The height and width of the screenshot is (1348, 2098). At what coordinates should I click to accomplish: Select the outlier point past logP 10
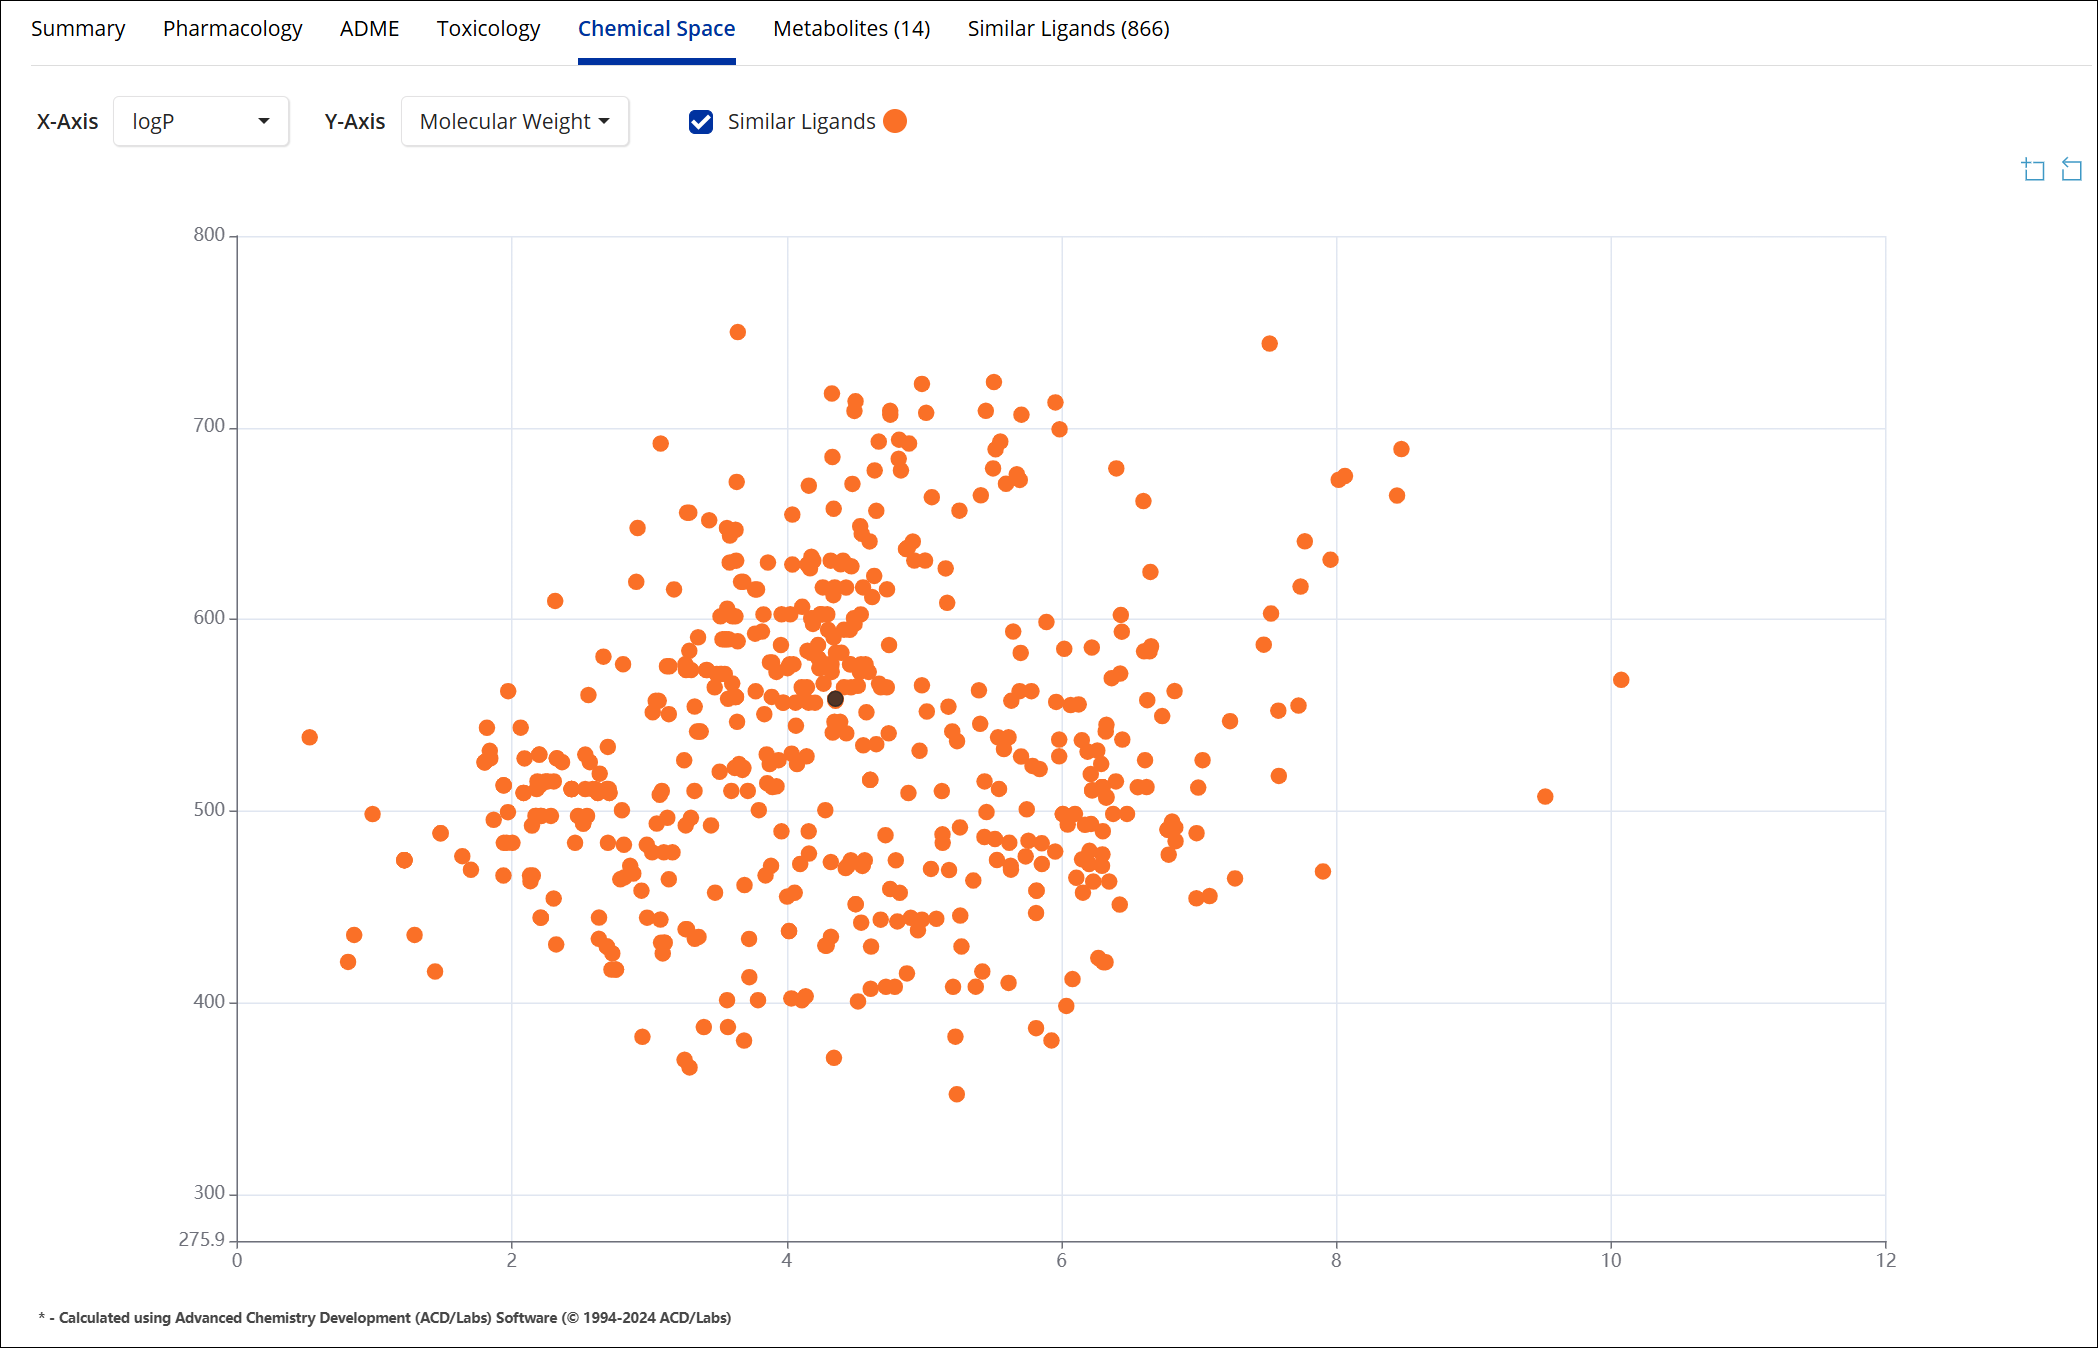click(x=1621, y=680)
